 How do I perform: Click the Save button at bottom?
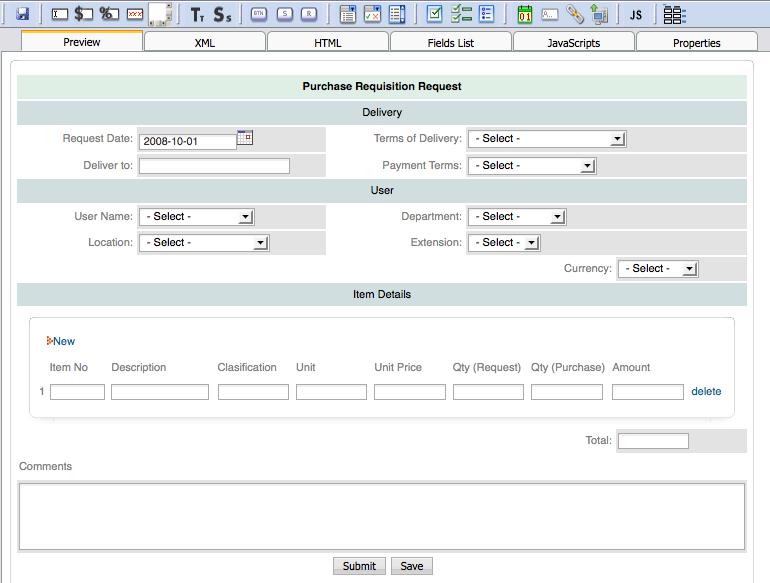click(x=412, y=566)
